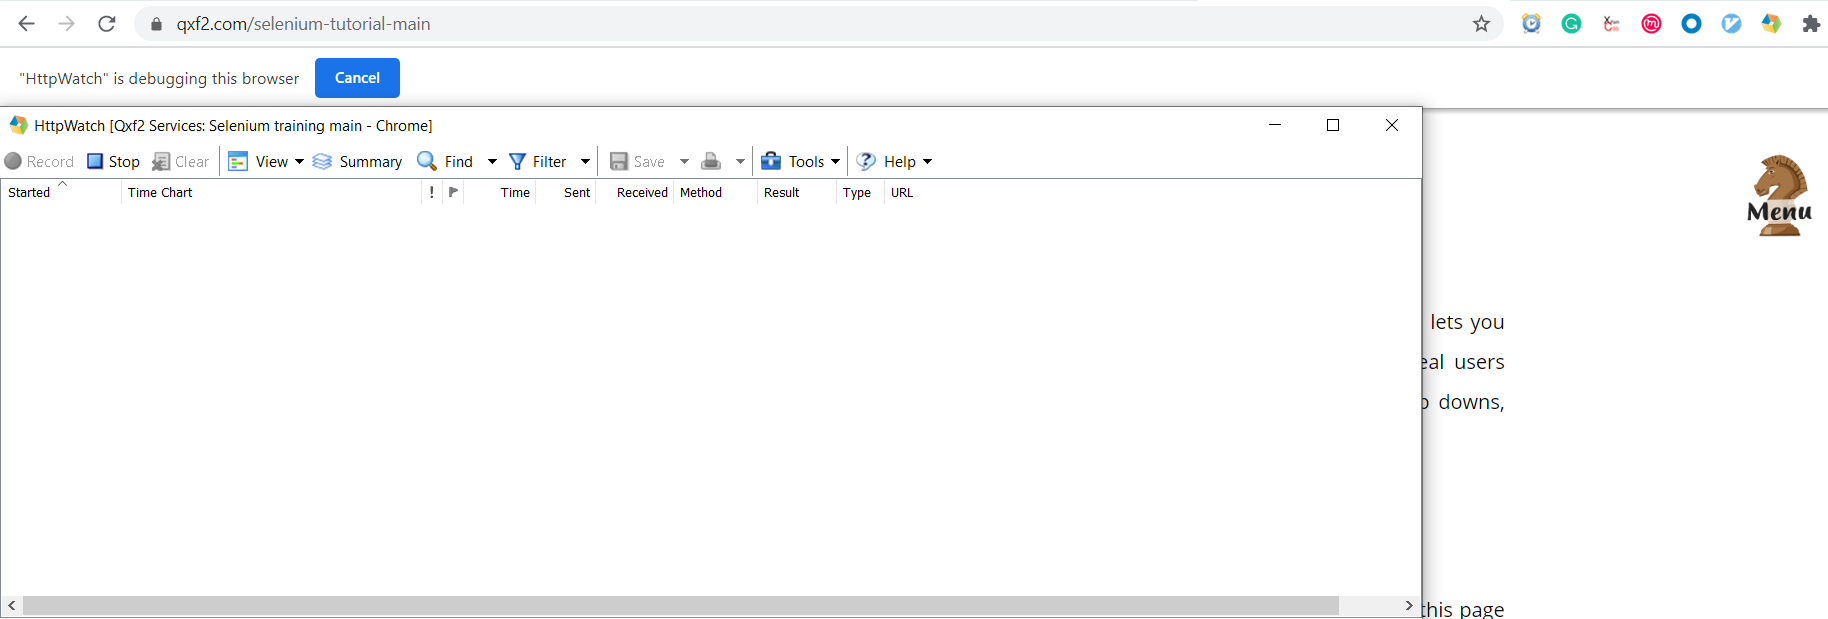Viewport: 1828px width, 619px height.
Task: Click the horizontal scrollbar left arrow
Action: pyautogui.click(x=11, y=606)
